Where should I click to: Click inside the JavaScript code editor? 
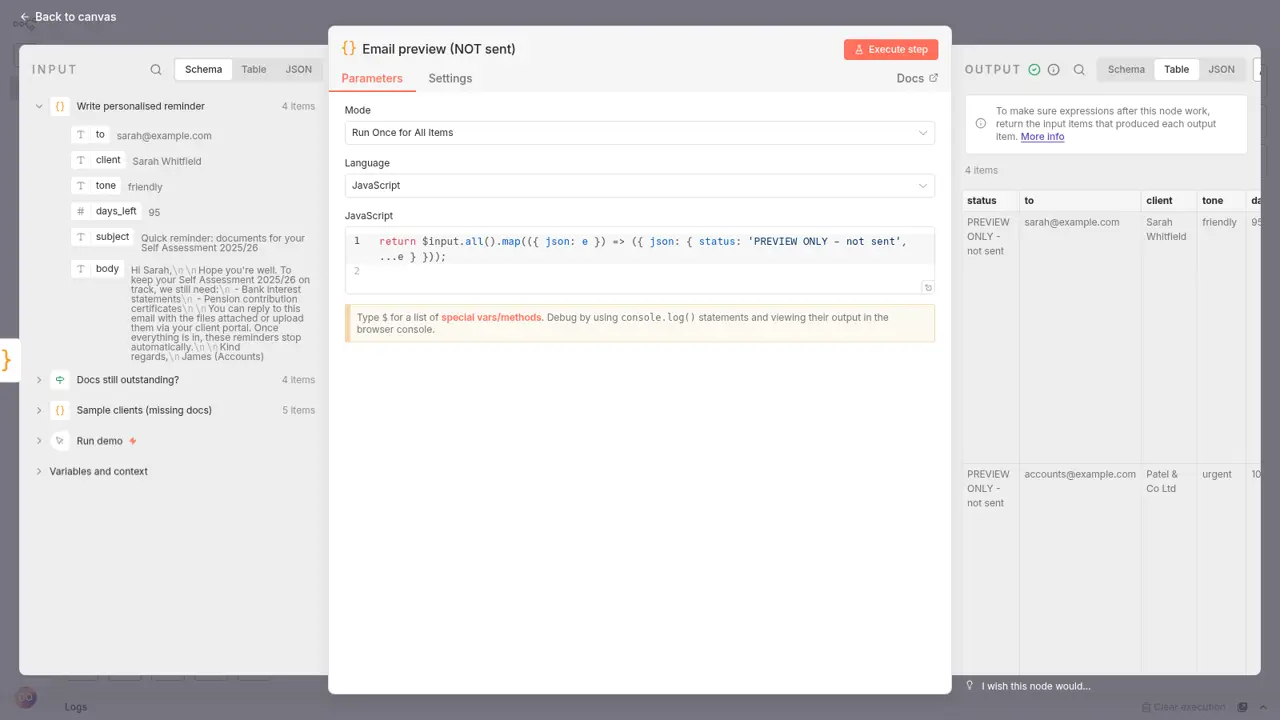(640, 260)
